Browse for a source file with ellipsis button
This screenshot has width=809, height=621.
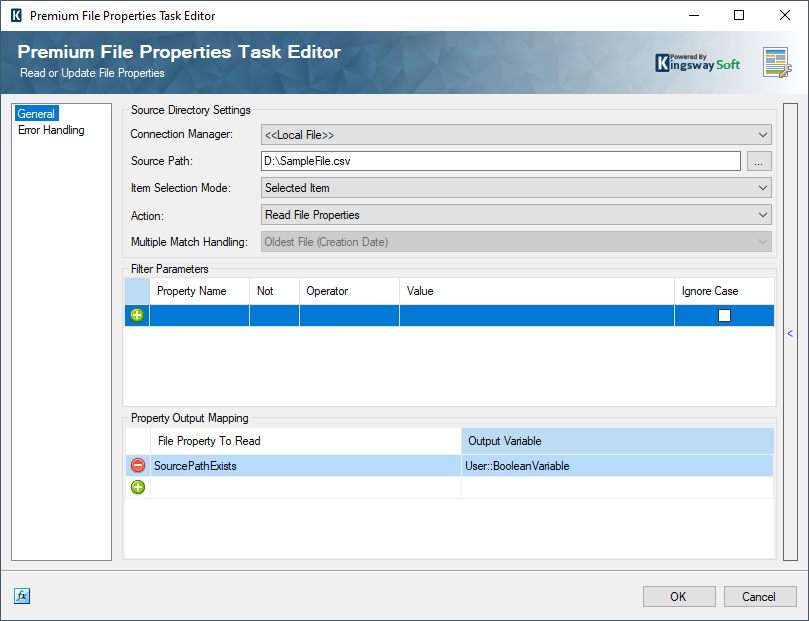(x=759, y=161)
